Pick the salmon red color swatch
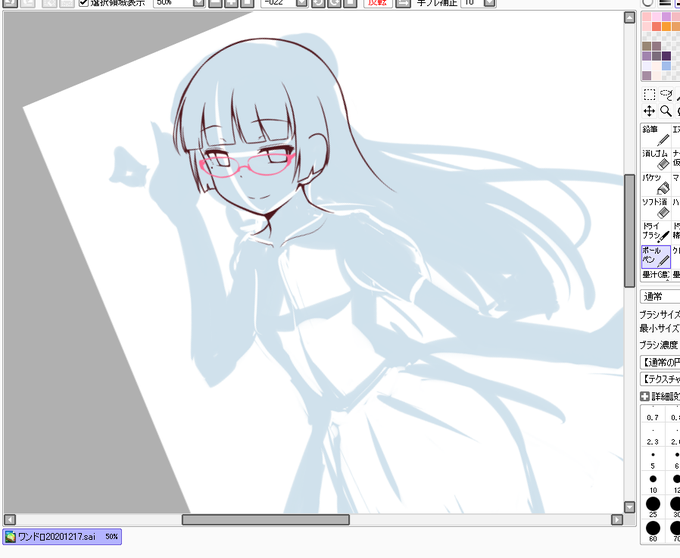680x558 pixels. (x=656, y=26)
